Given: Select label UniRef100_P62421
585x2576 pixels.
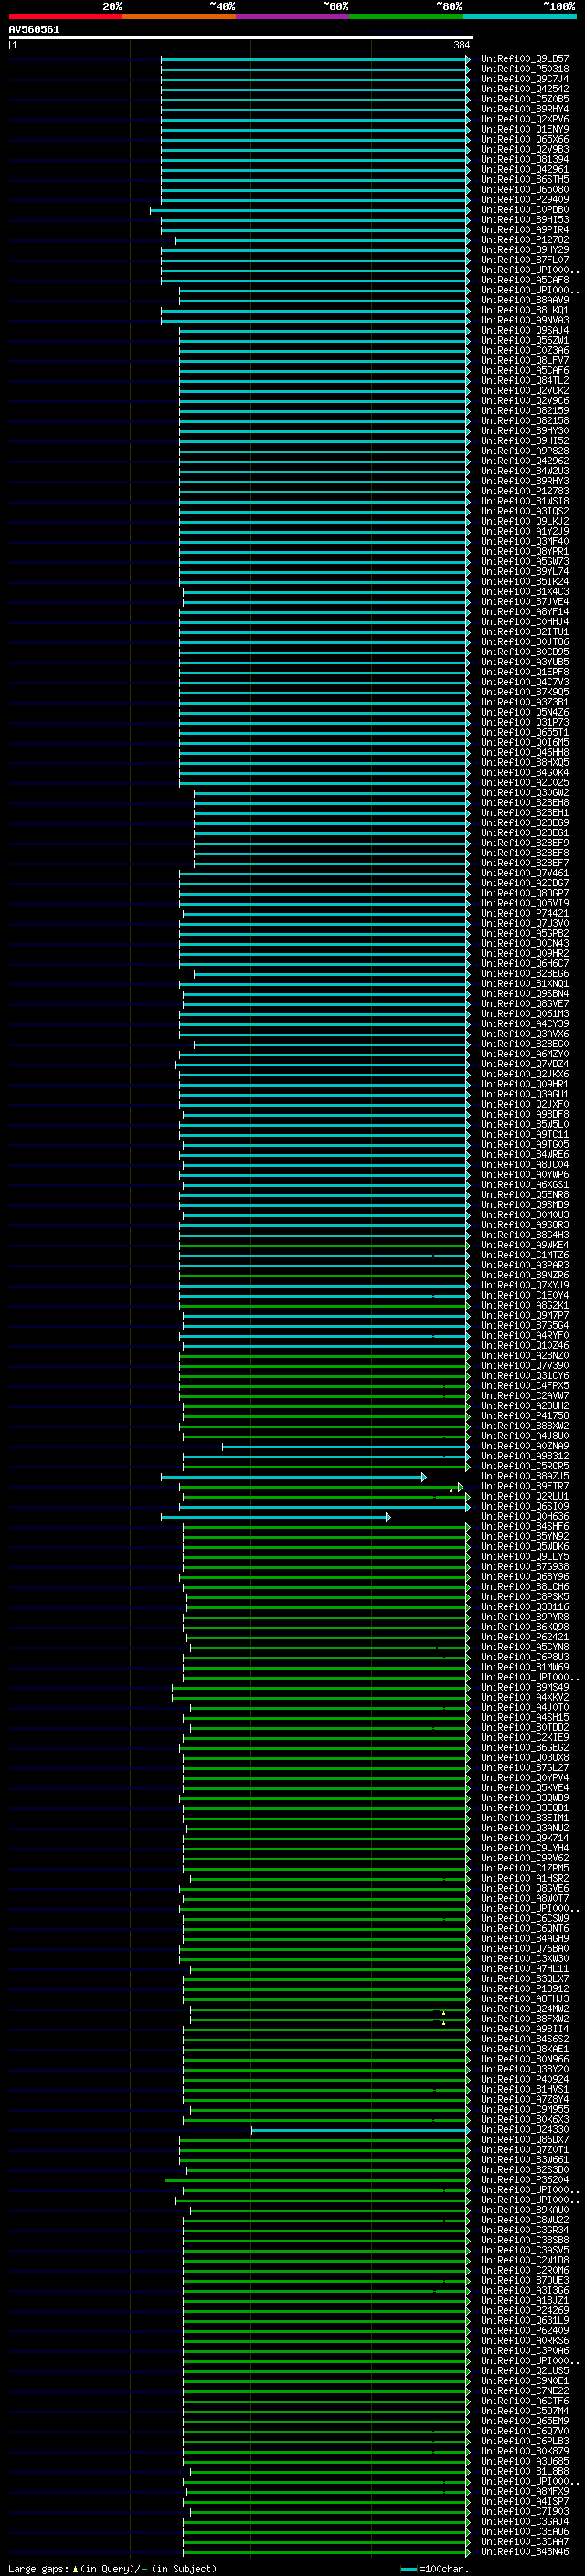Looking at the screenshot, I should 525,1638.
